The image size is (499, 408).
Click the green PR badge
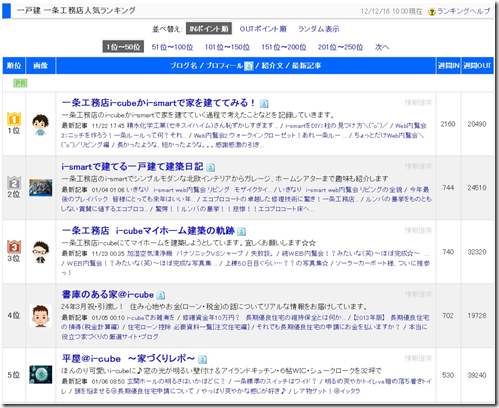[x=20, y=83]
